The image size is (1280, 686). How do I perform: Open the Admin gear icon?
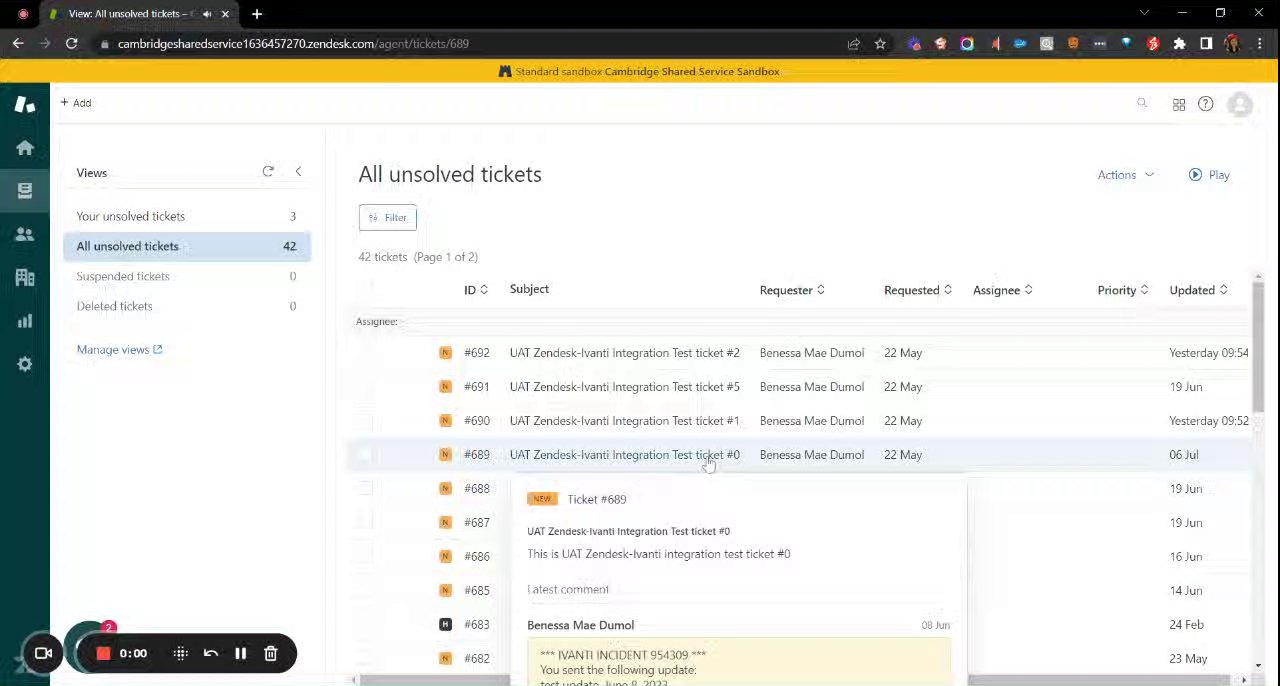25,364
